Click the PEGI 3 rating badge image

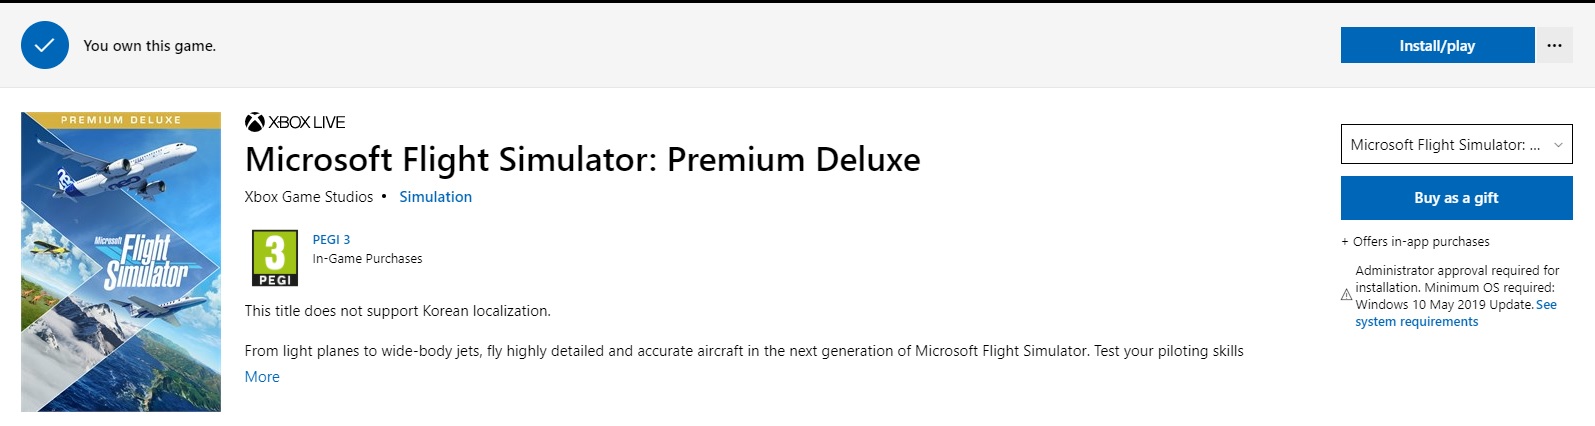tap(275, 258)
